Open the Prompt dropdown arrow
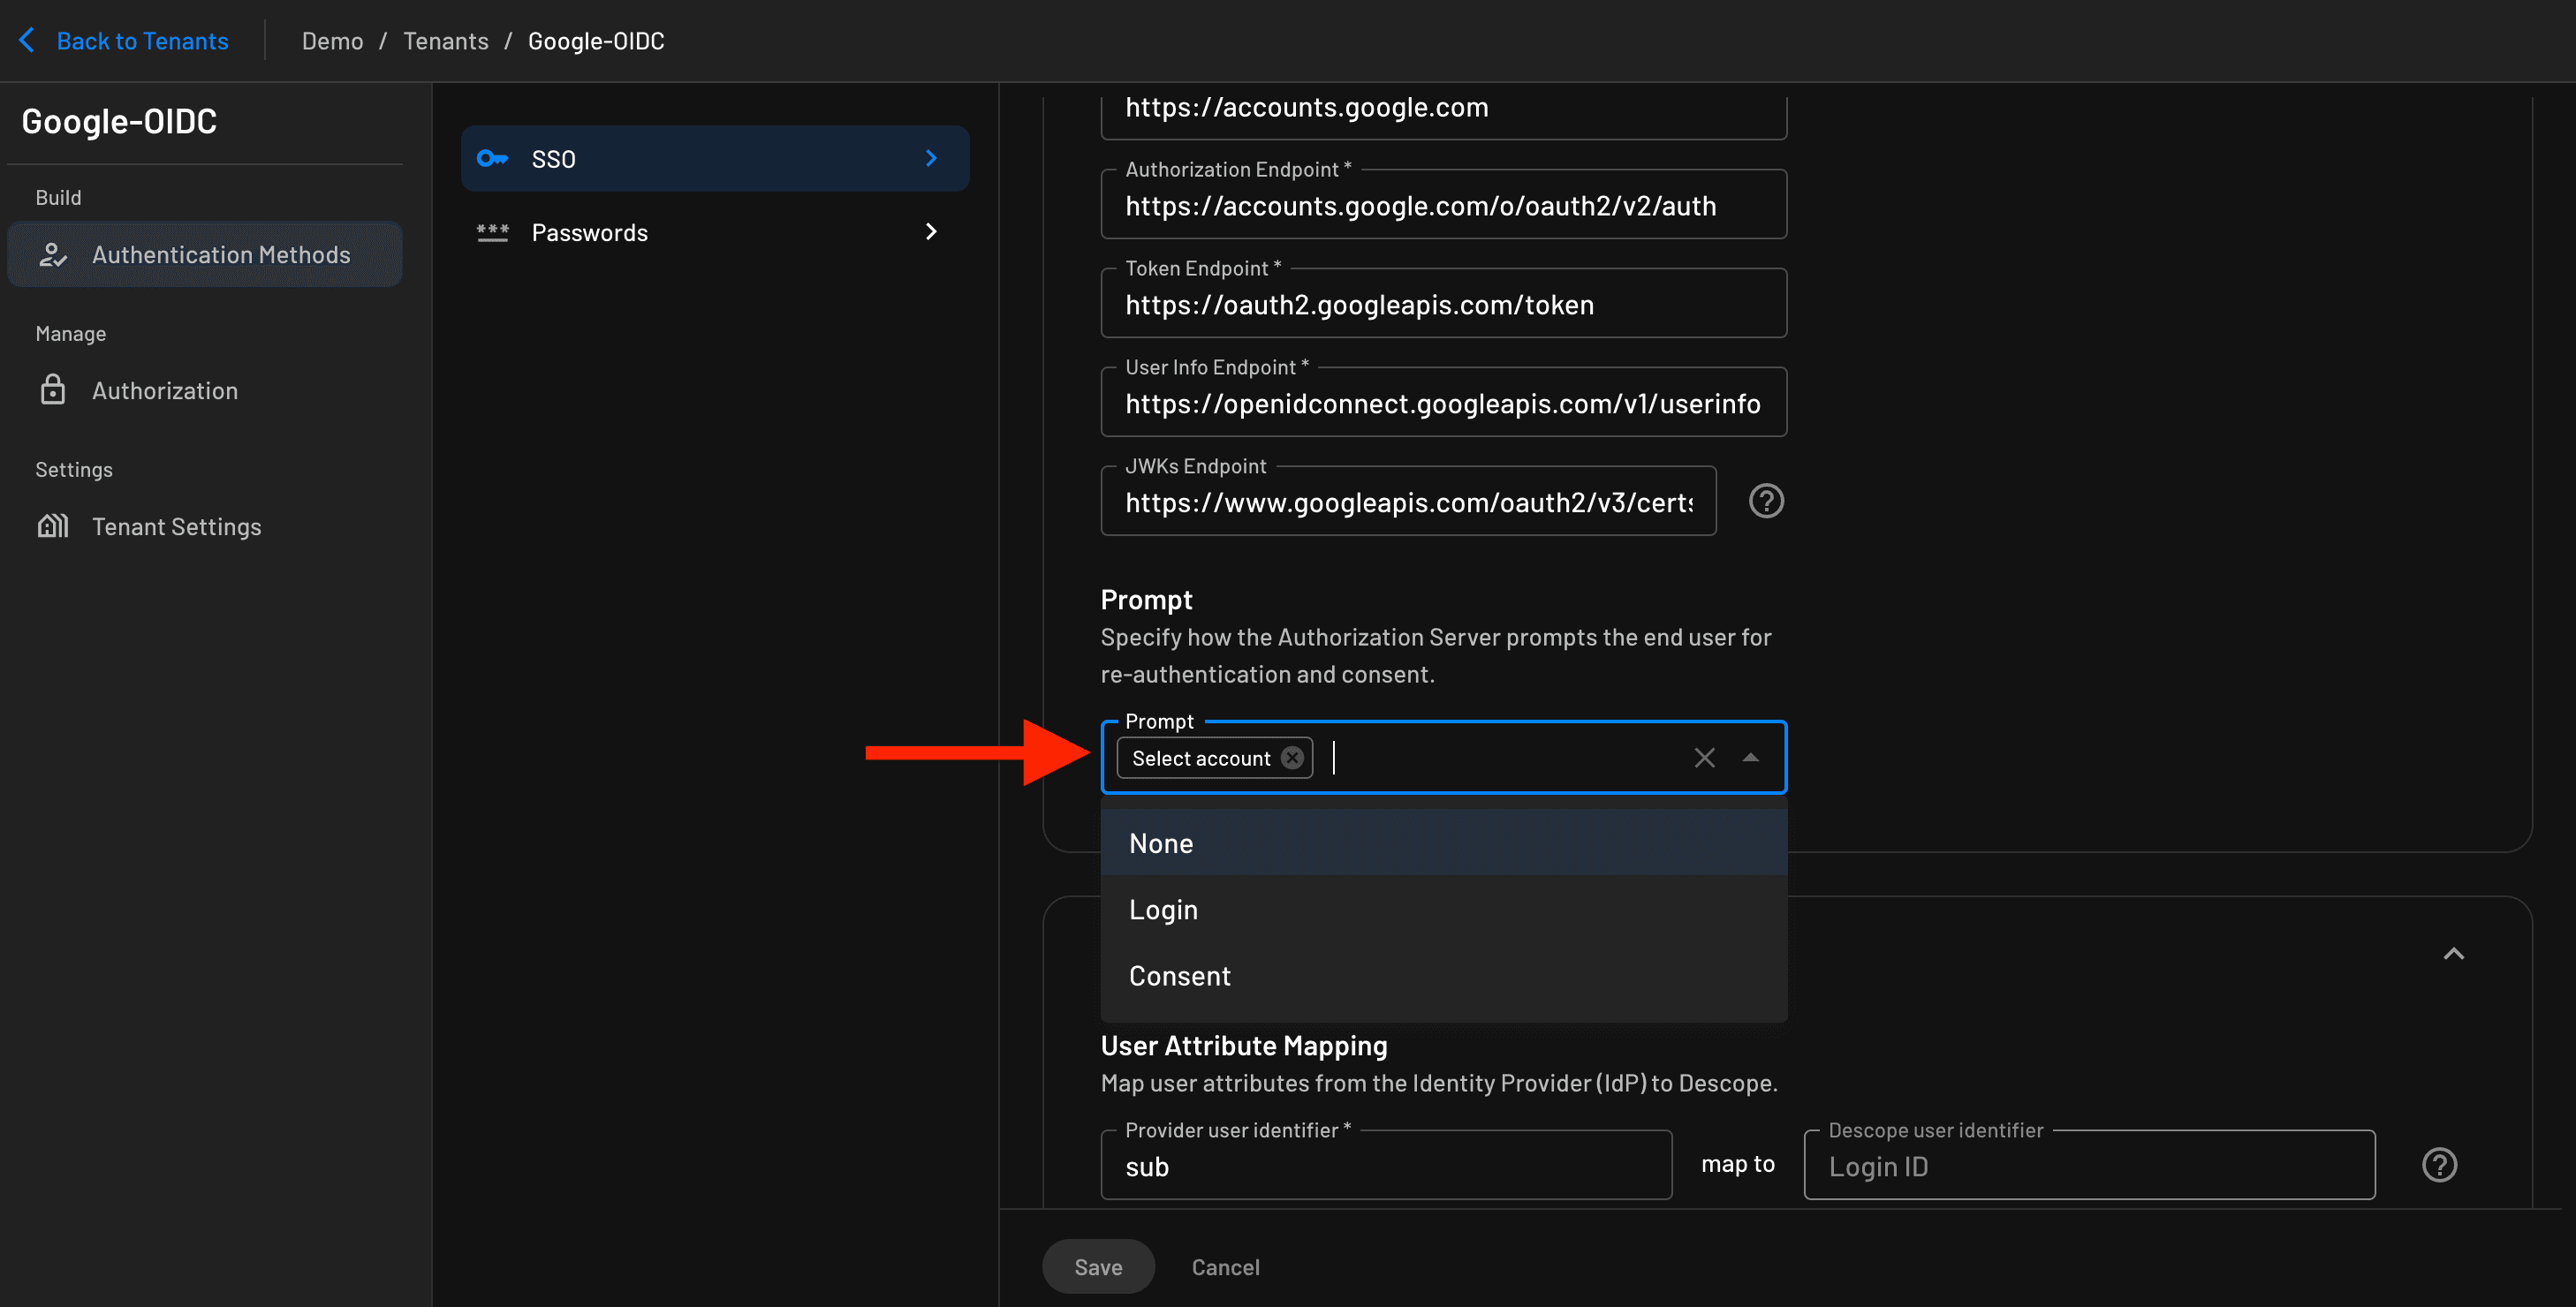Image resolution: width=2576 pixels, height=1307 pixels. pos(1751,757)
